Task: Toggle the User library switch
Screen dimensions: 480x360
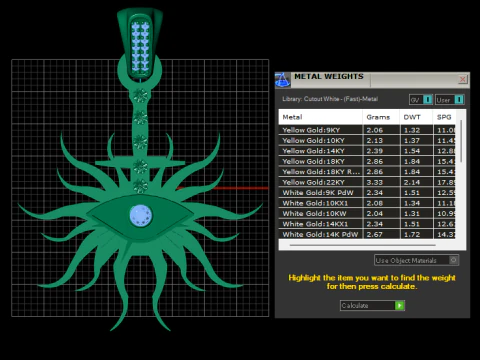Action: point(449,100)
